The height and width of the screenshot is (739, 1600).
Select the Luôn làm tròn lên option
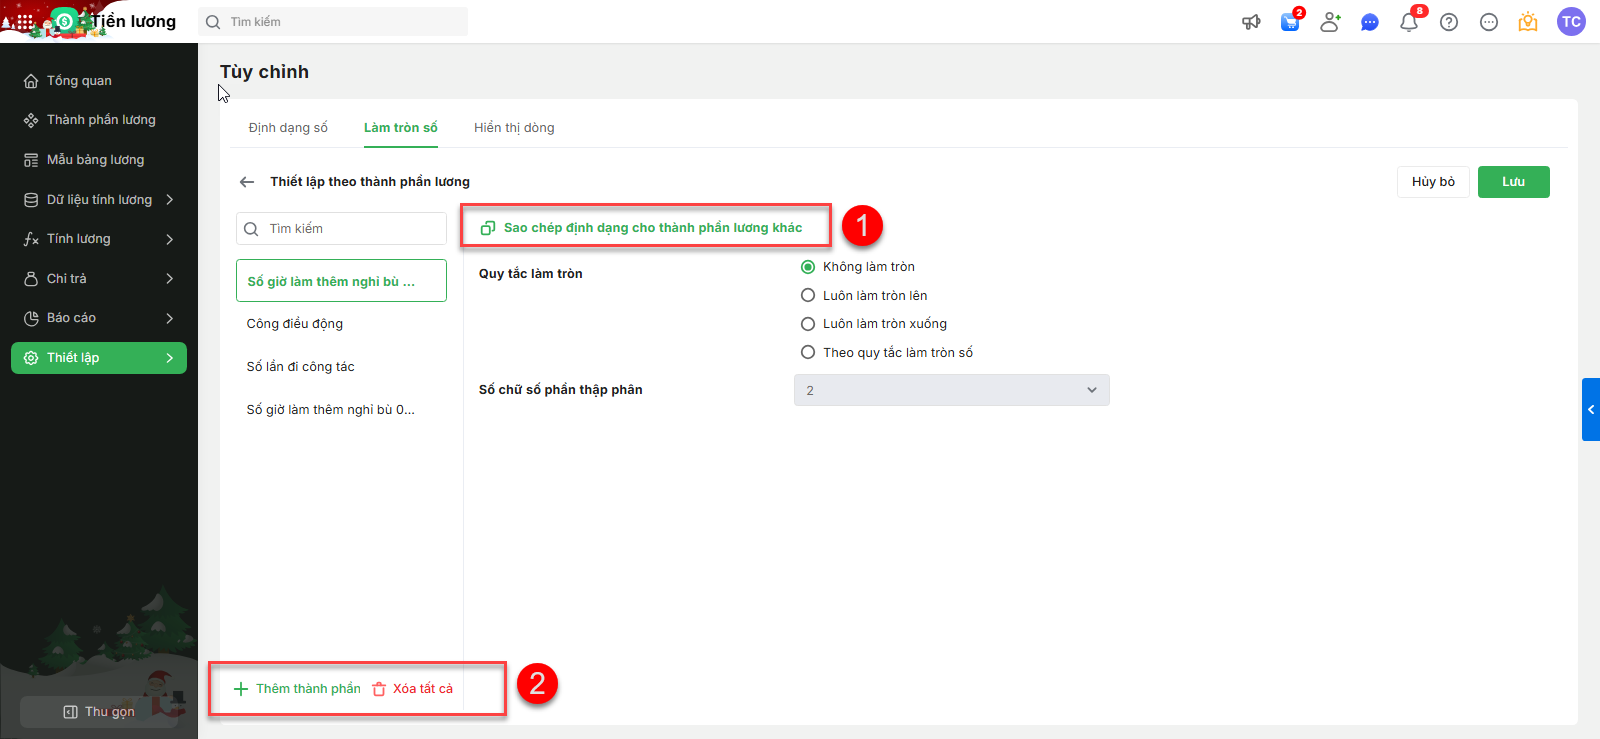pyautogui.click(x=808, y=296)
